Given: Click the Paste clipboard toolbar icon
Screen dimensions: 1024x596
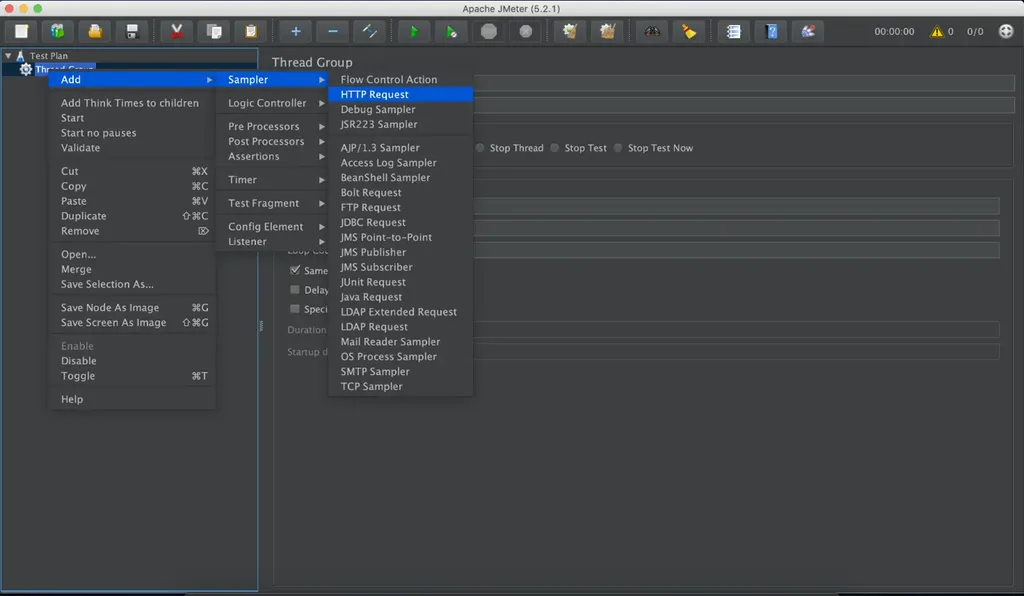Looking at the screenshot, I should pos(251,31).
